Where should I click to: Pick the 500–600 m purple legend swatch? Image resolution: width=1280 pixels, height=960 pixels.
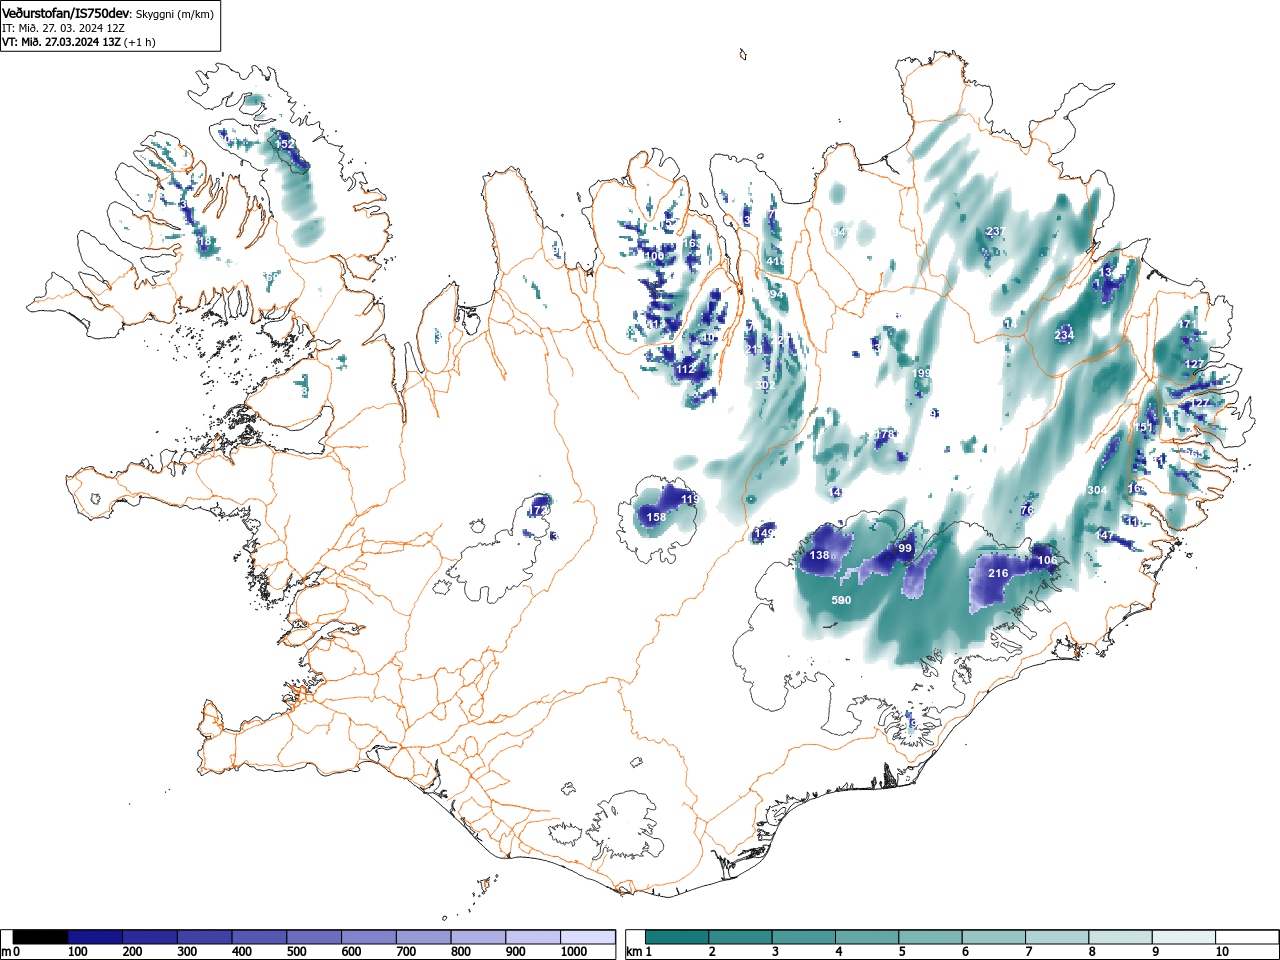(x=314, y=937)
